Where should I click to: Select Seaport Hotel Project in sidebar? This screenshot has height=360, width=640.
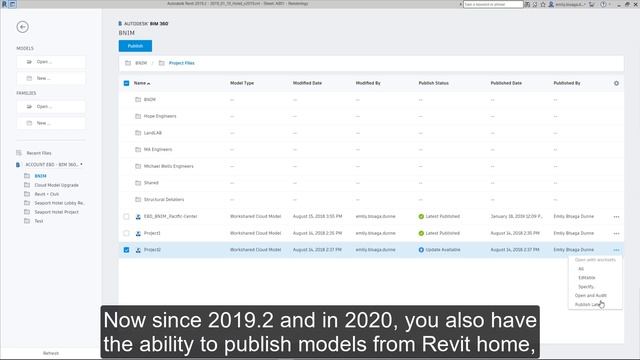[x=56, y=212]
